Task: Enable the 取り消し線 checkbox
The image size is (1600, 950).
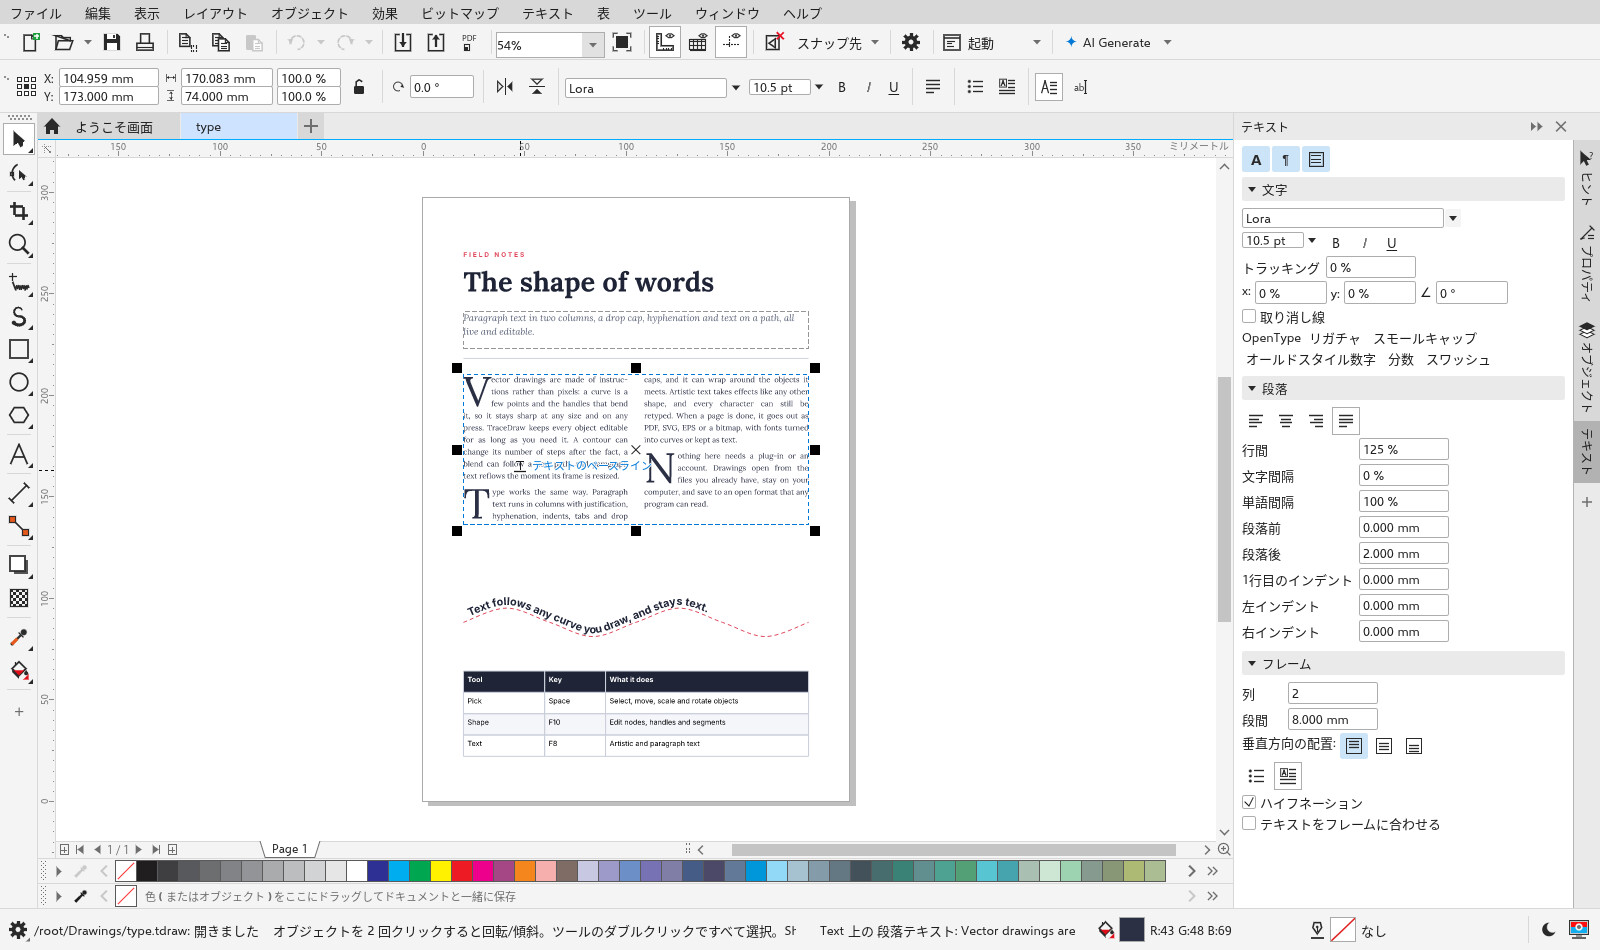Action: coord(1249,316)
